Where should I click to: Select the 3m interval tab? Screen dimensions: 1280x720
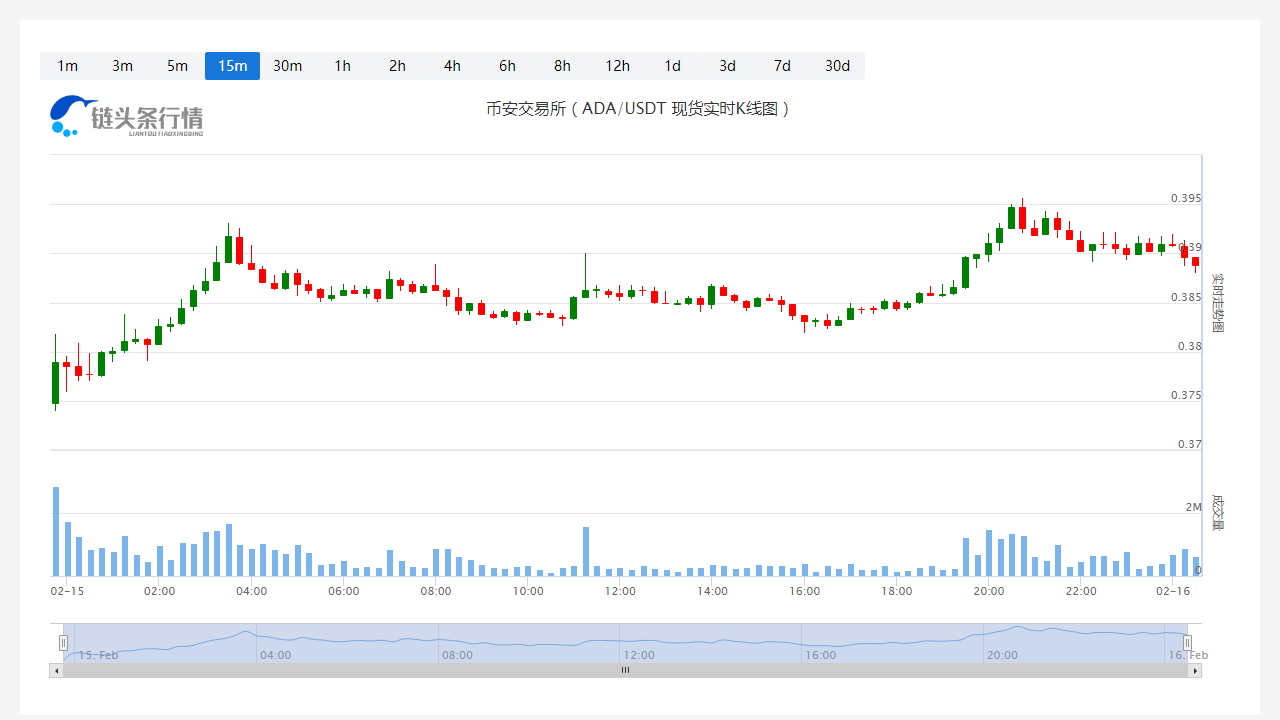point(122,66)
